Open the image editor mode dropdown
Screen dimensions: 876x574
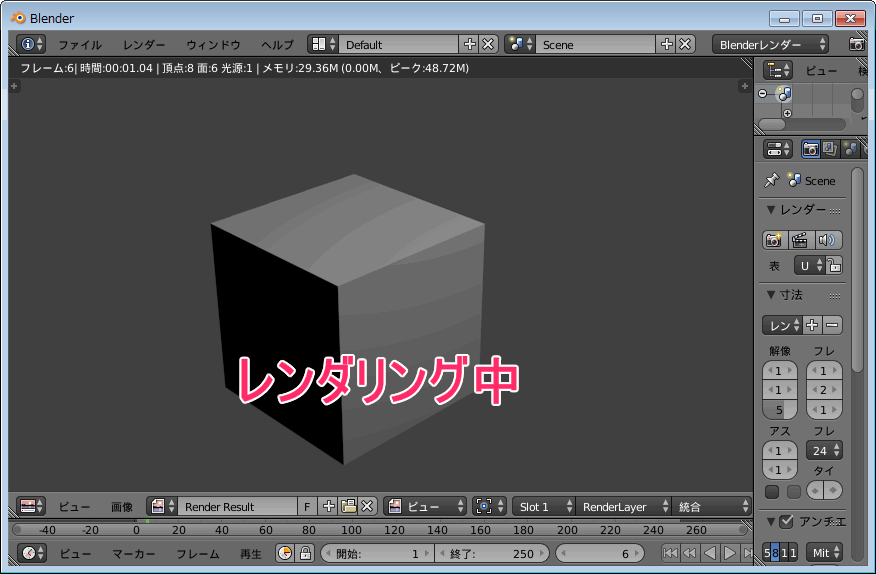pyautogui.click(x=425, y=506)
